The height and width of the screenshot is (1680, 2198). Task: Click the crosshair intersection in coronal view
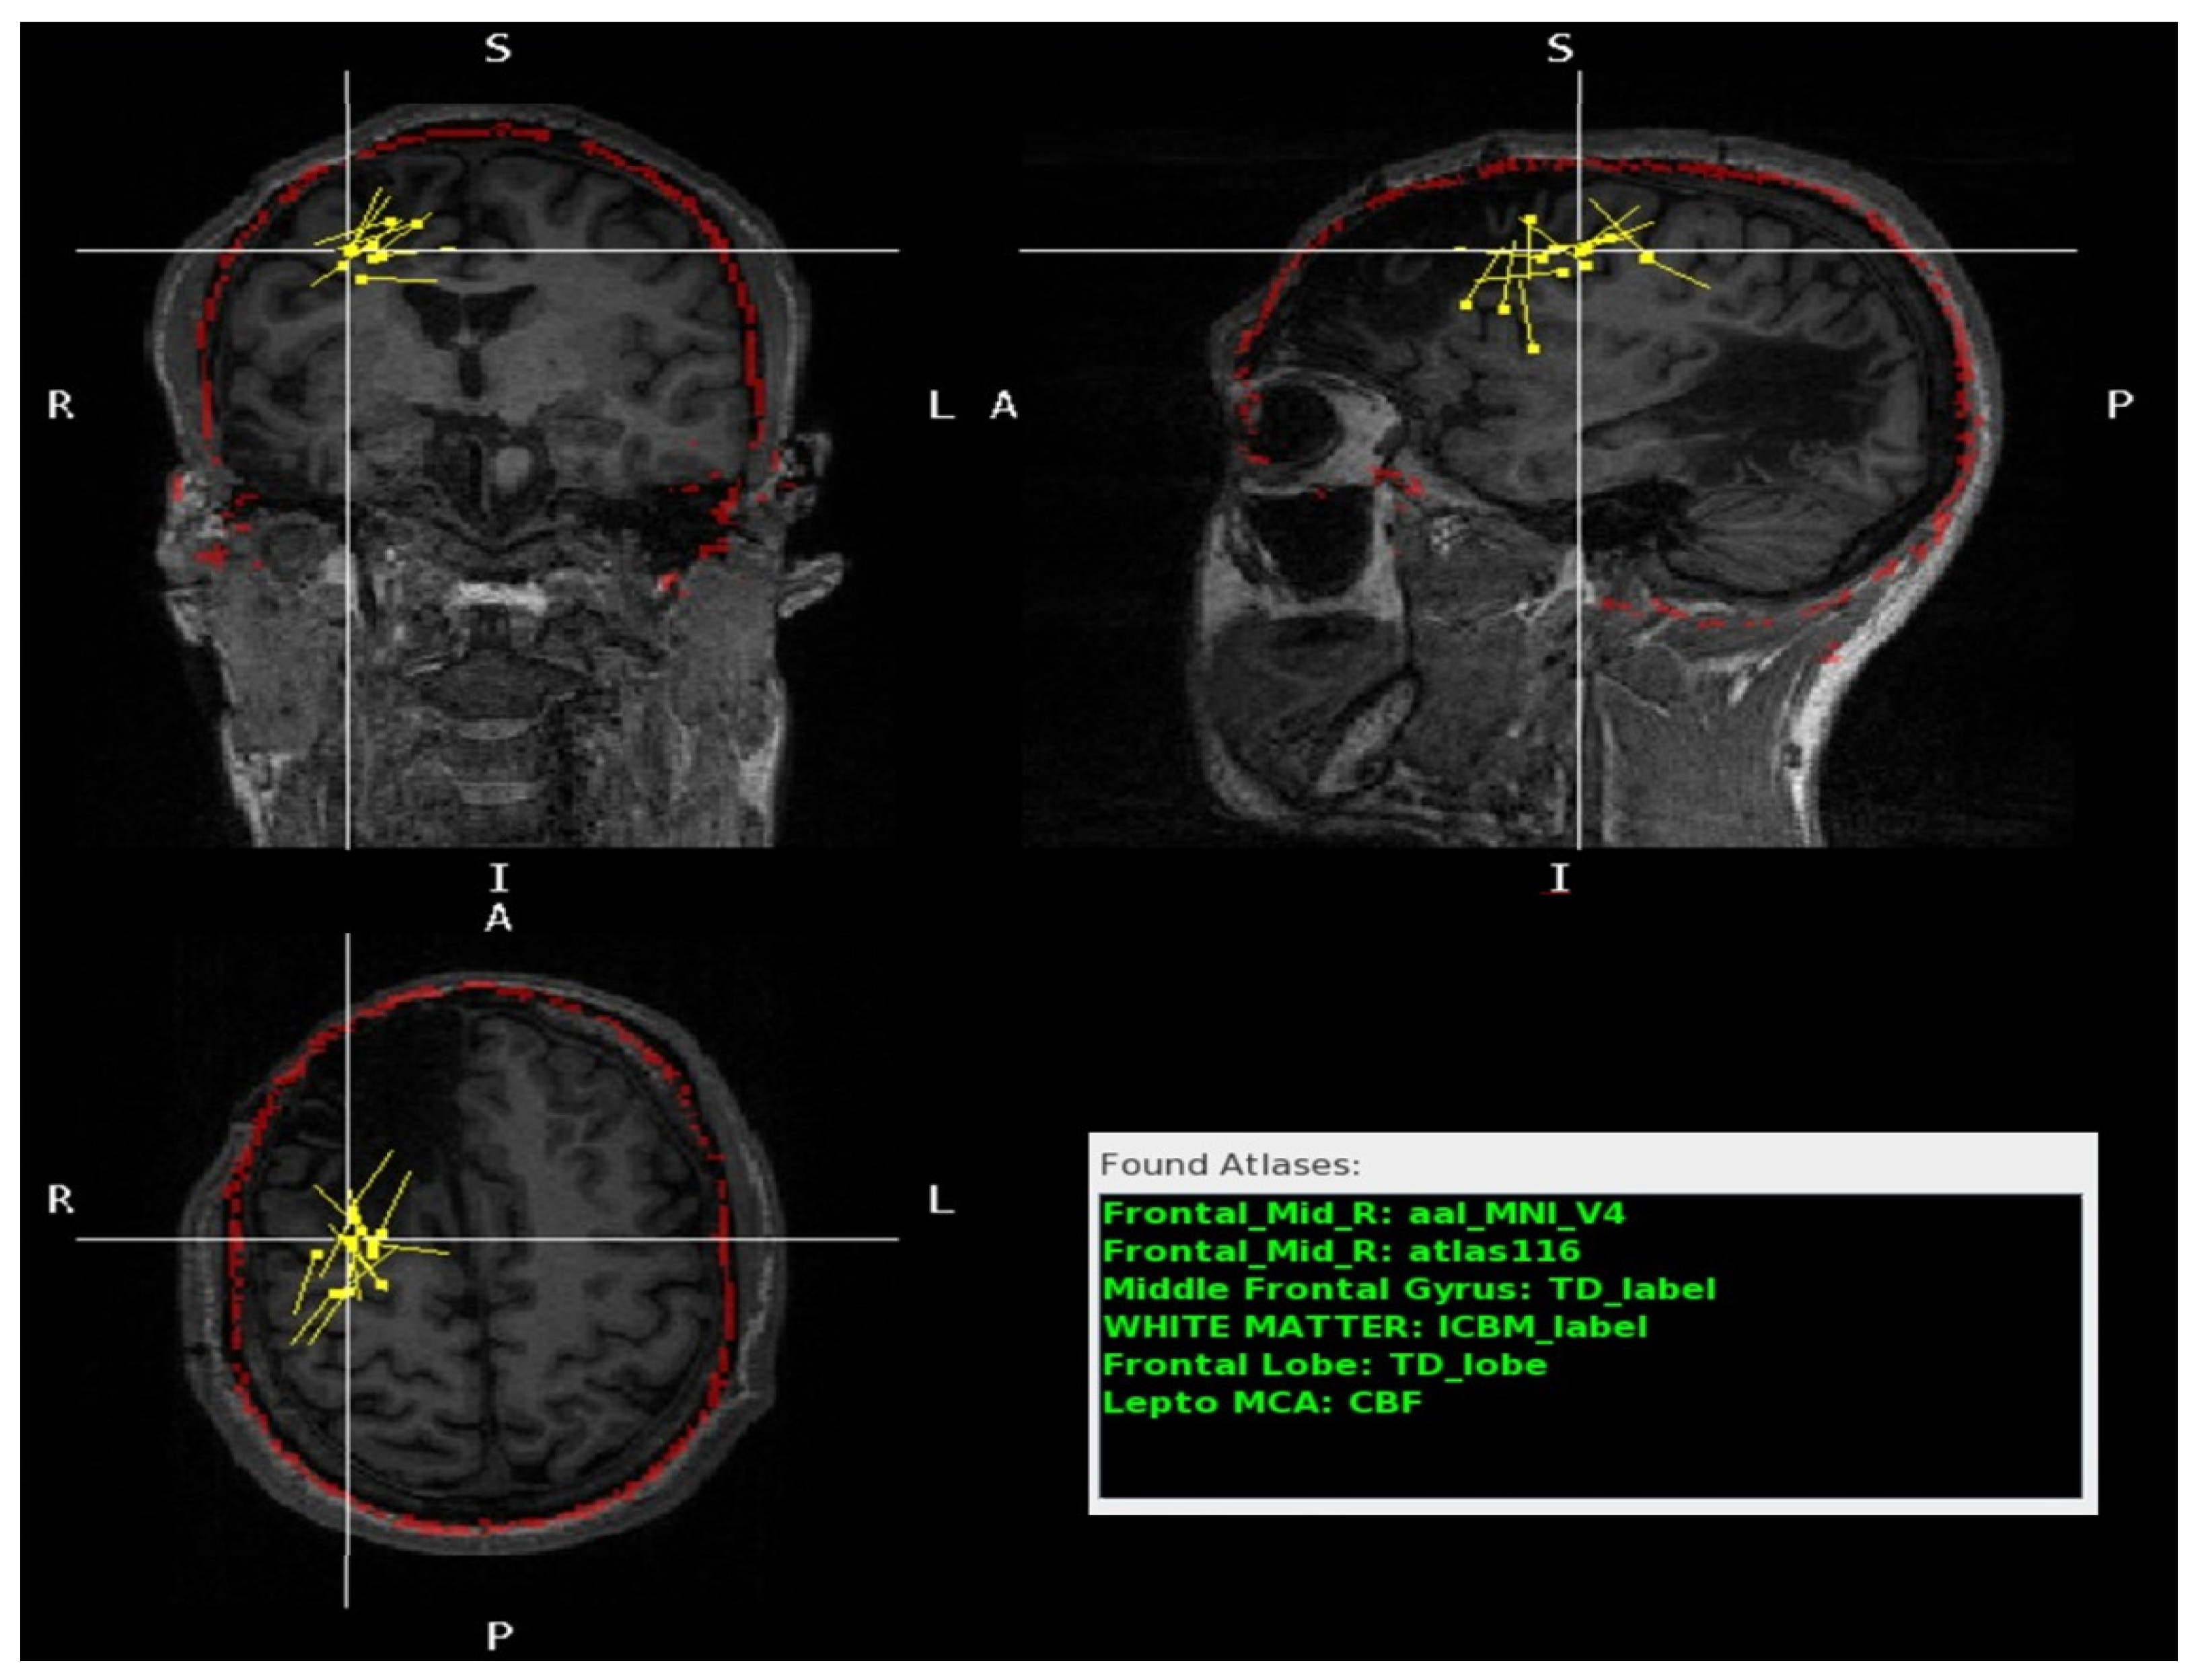(347, 251)
